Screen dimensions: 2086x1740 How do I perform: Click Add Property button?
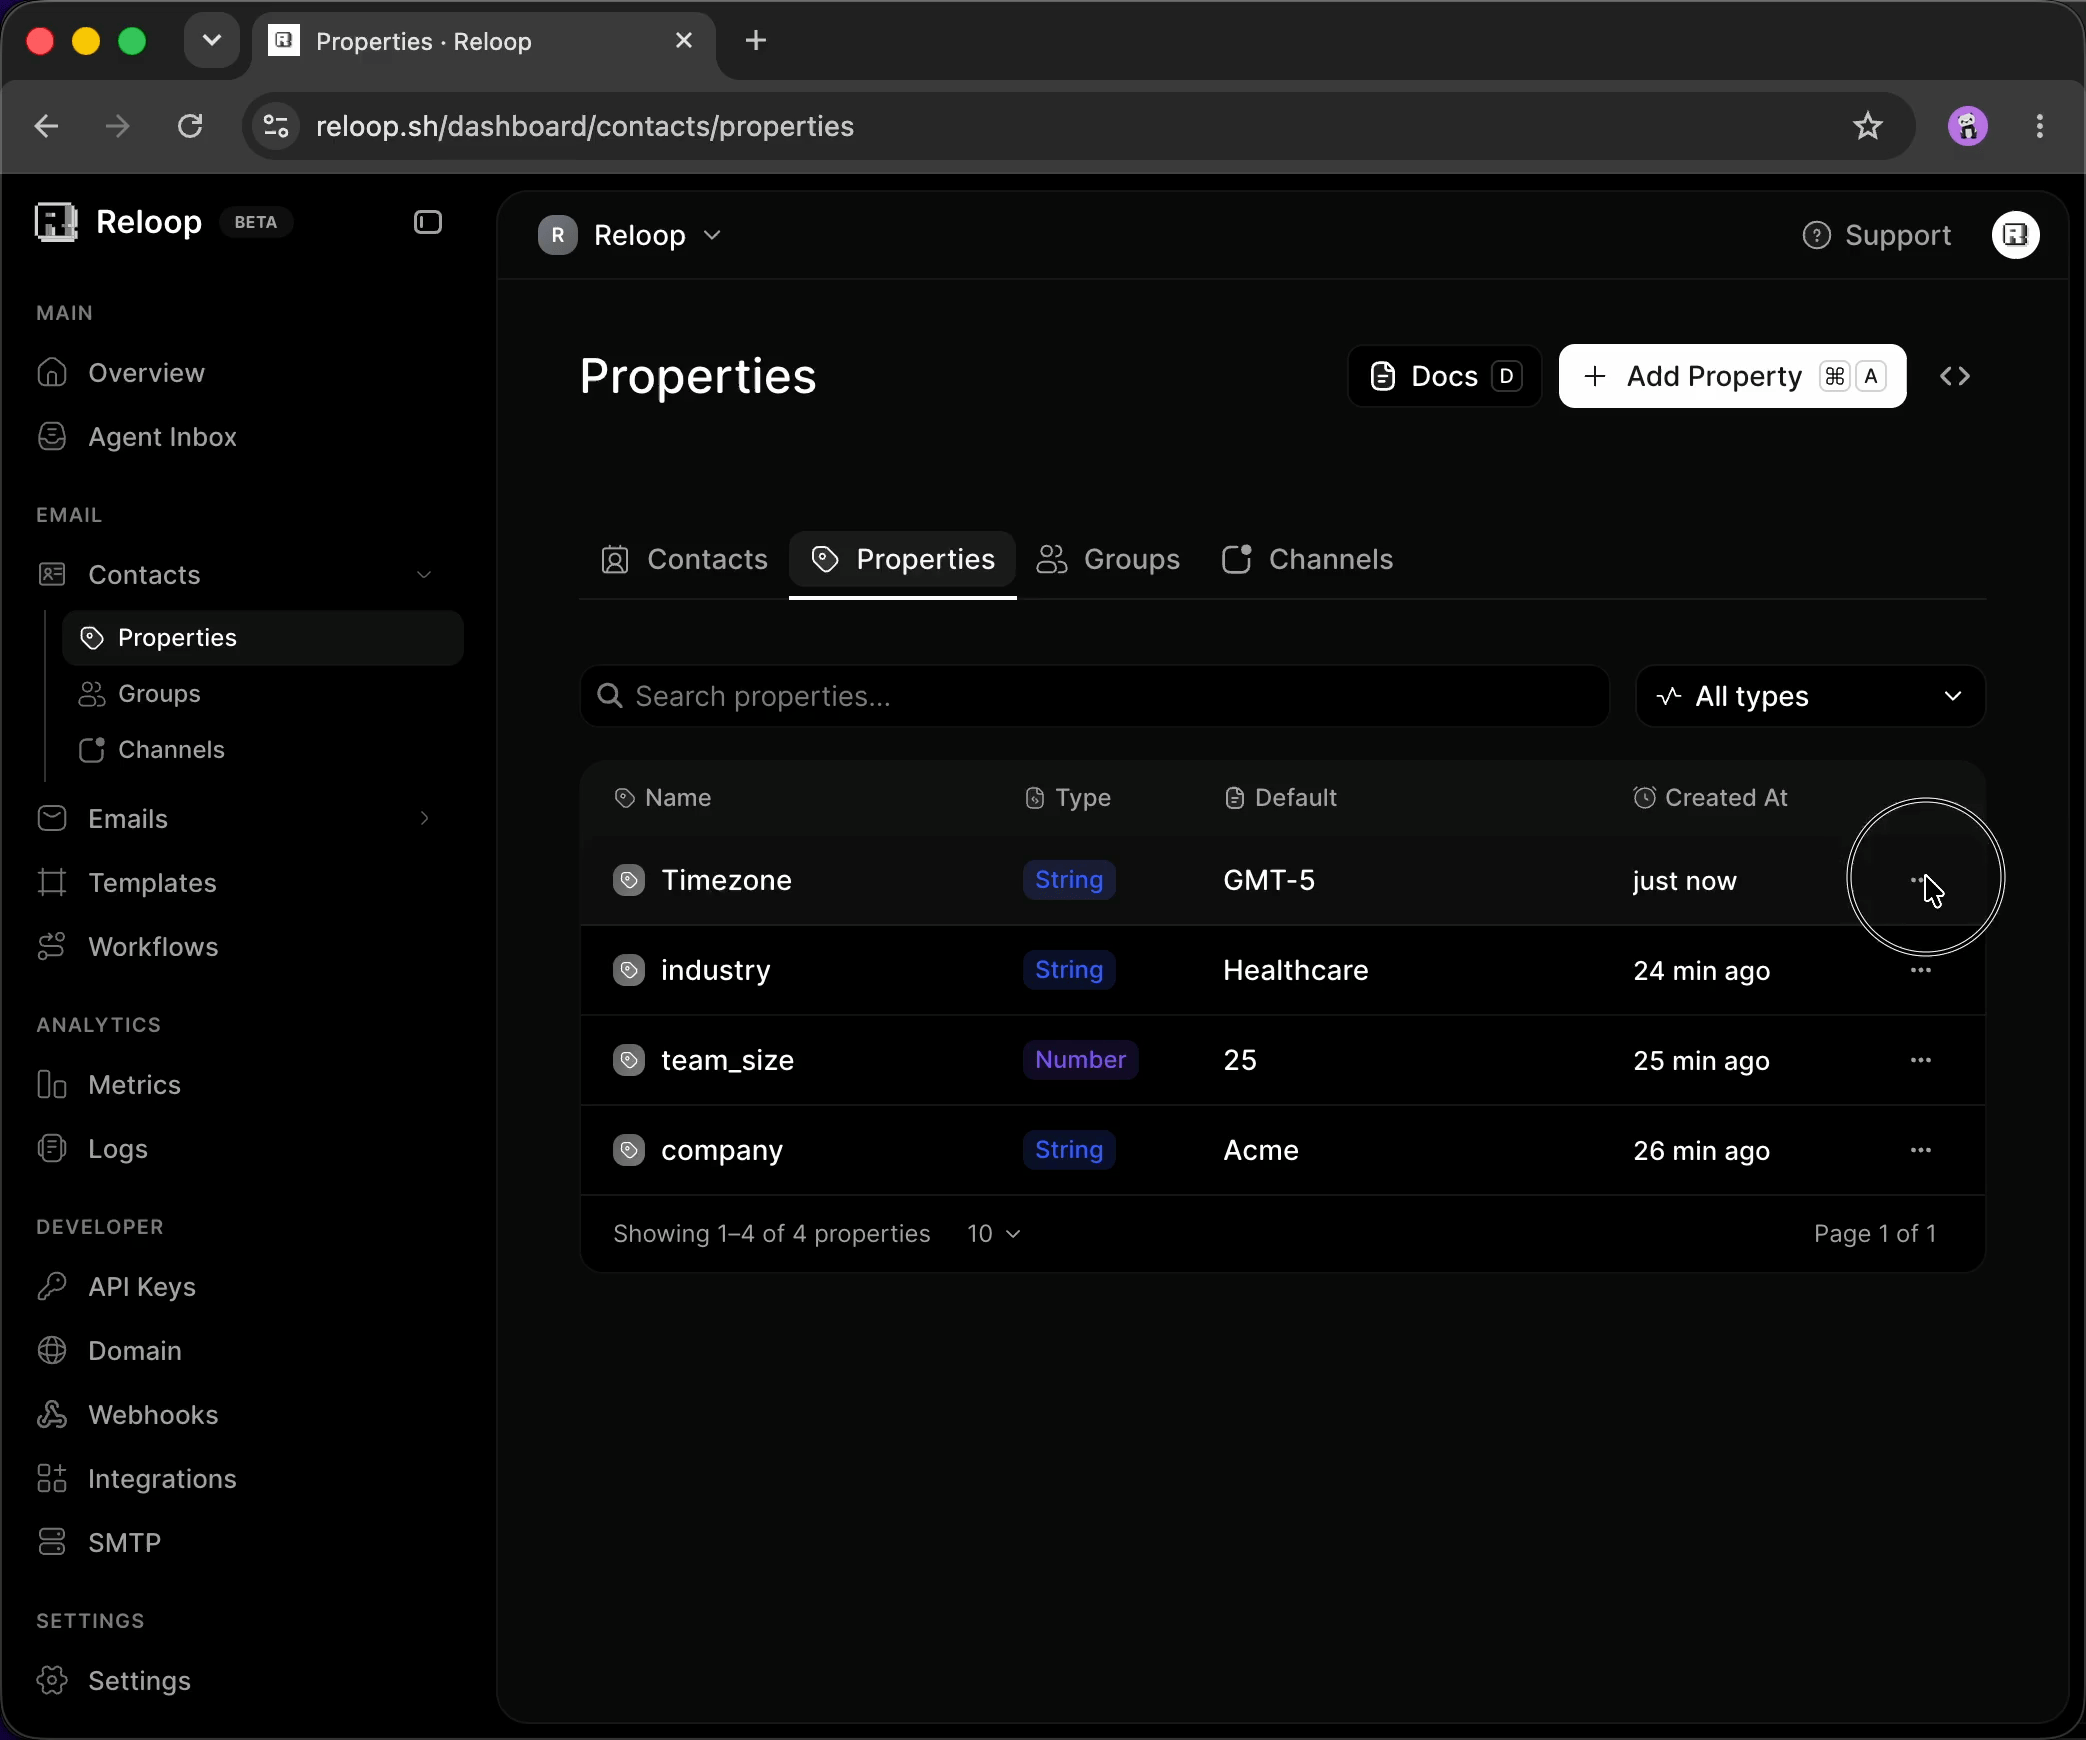pyautogui.click(x=1733, y=376)
